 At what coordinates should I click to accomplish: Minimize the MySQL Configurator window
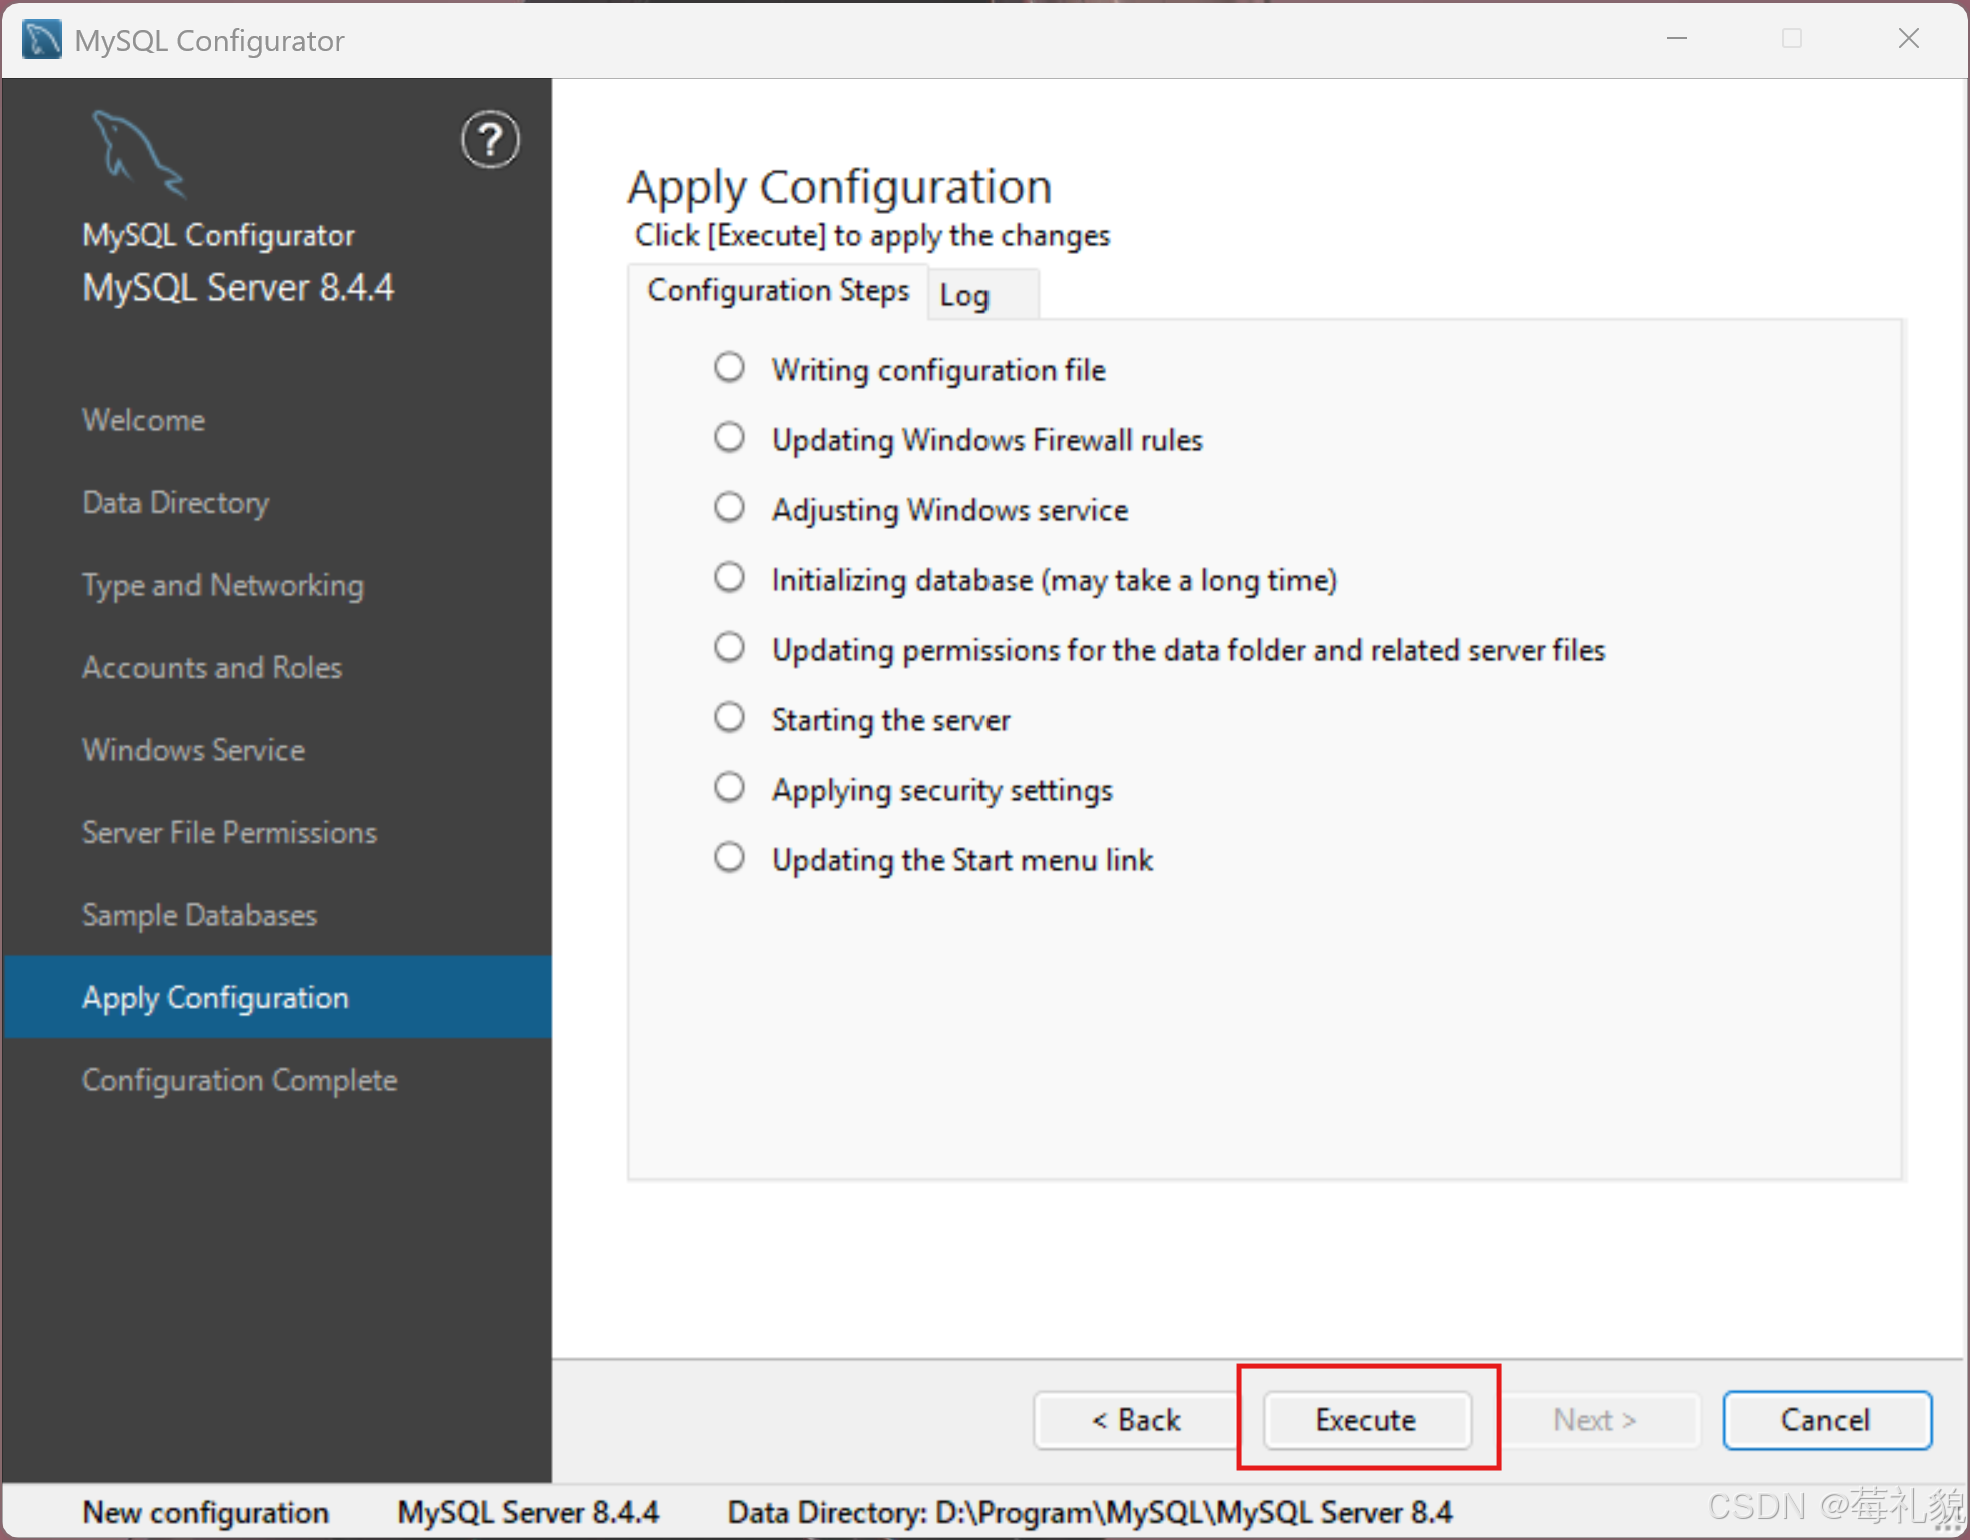pyautogui.click(x=1677, y=39)
